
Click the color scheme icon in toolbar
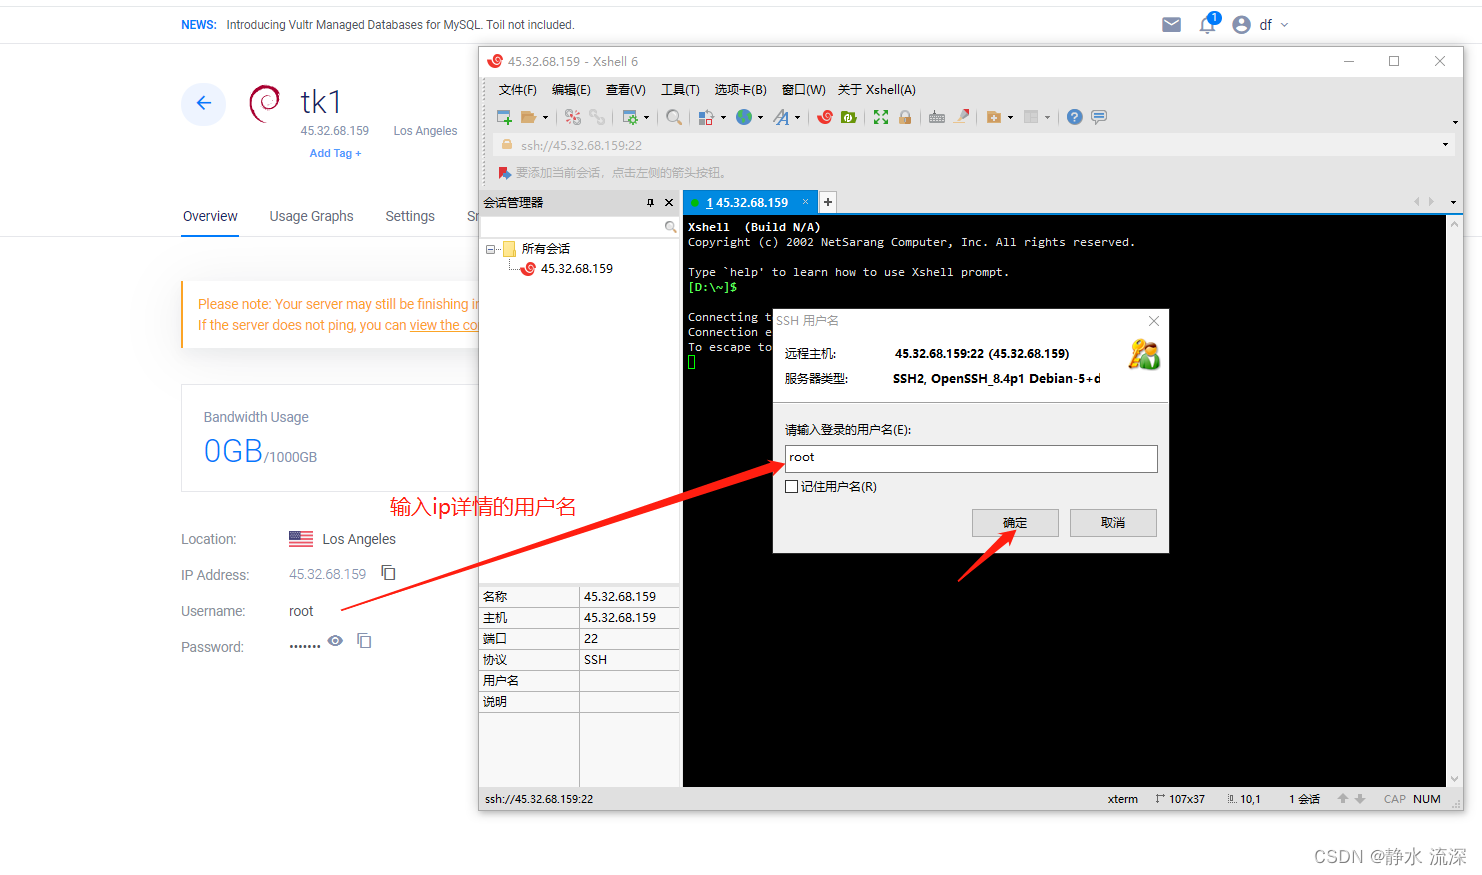(706, 117)
